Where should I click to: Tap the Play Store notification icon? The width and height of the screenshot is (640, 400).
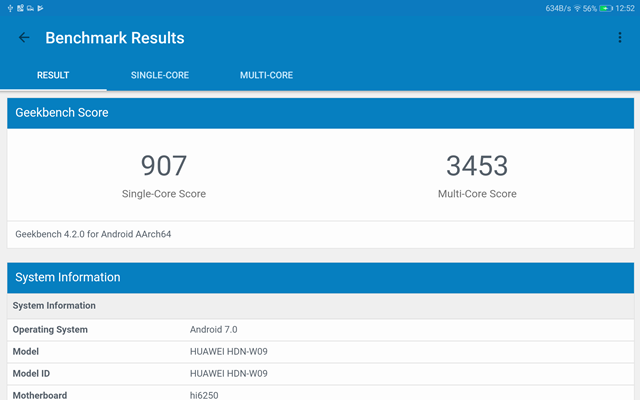[40, 8]
